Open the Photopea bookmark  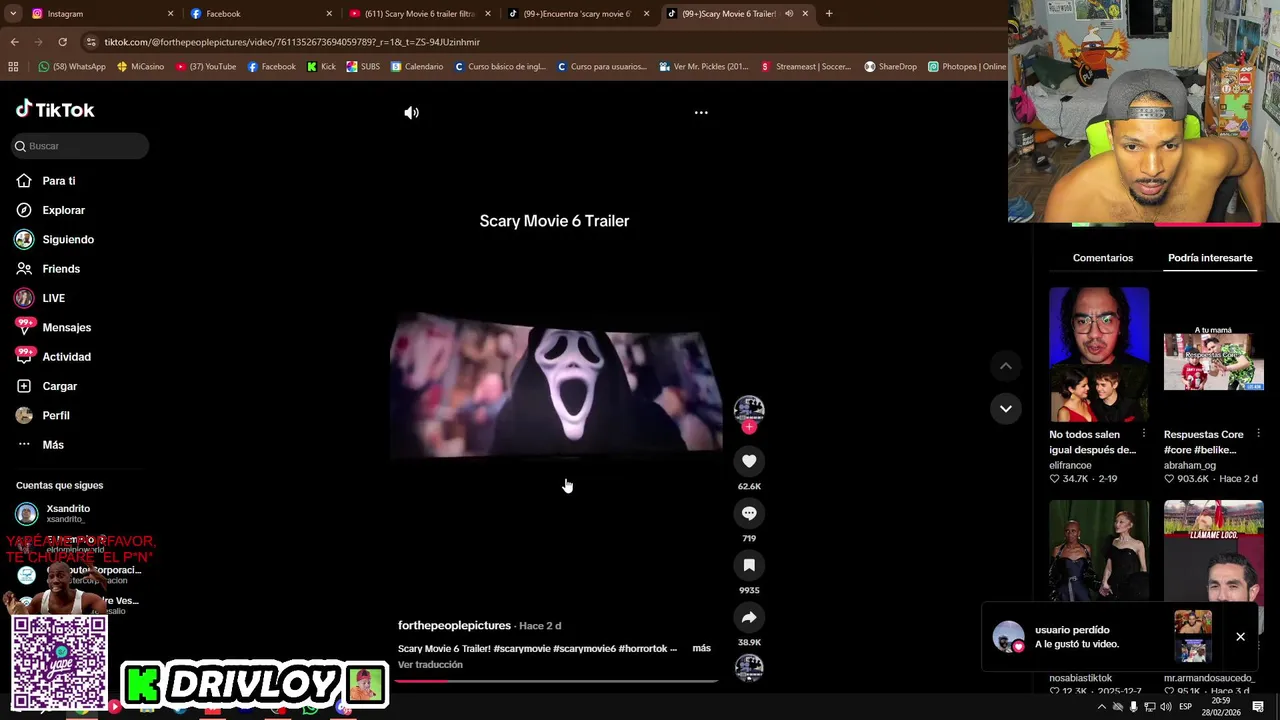[966, 67]
